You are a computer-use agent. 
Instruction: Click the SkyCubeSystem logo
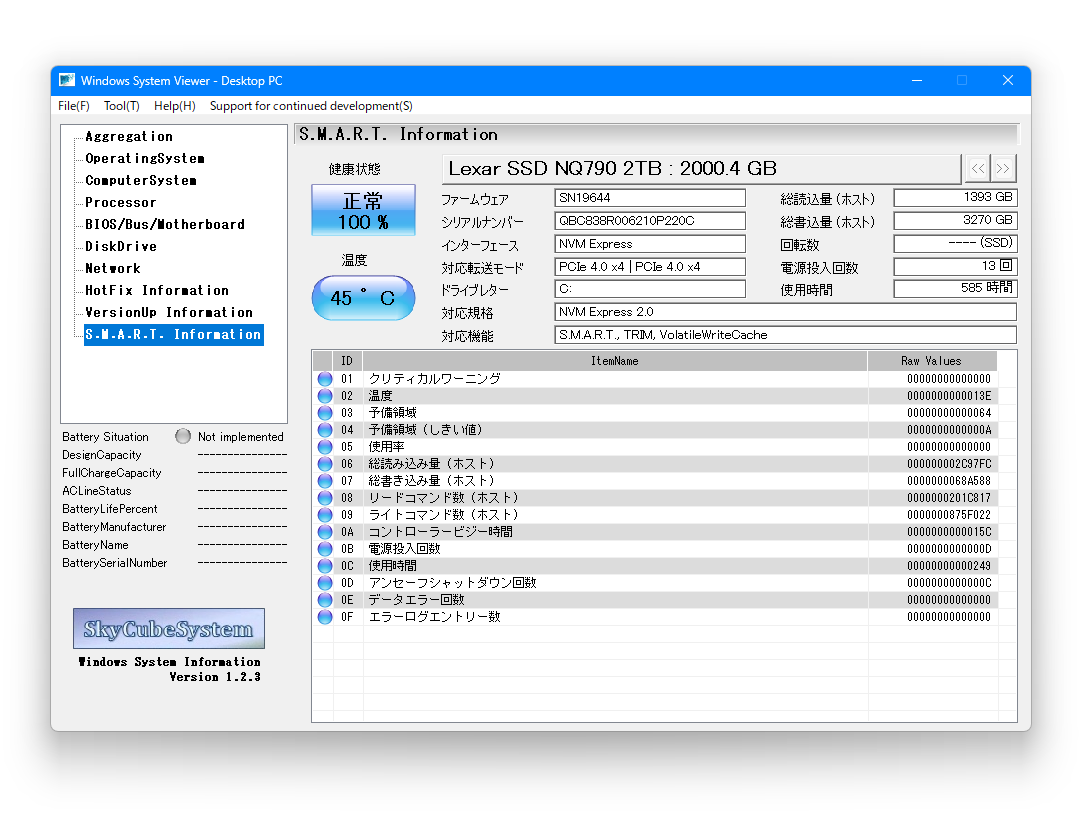coord(168,628)
